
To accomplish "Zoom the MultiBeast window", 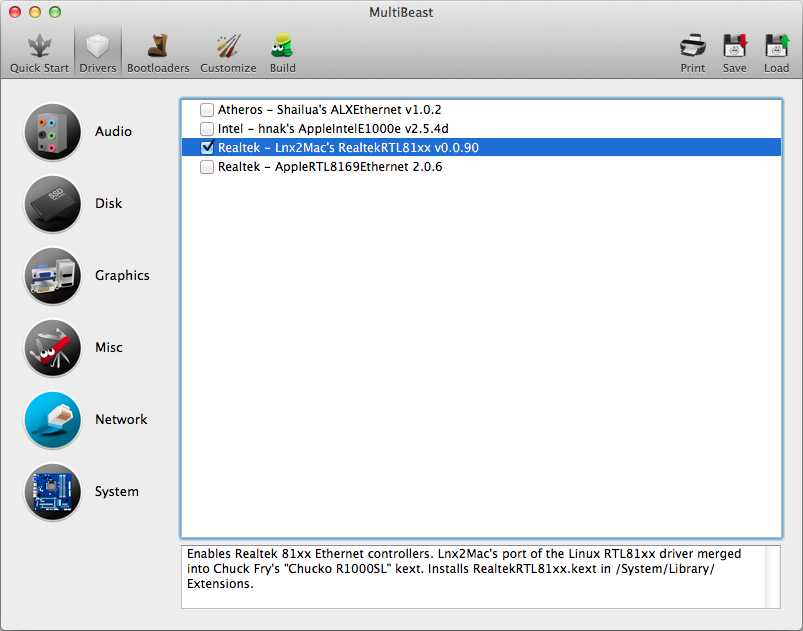I will (x=55, y=12).
